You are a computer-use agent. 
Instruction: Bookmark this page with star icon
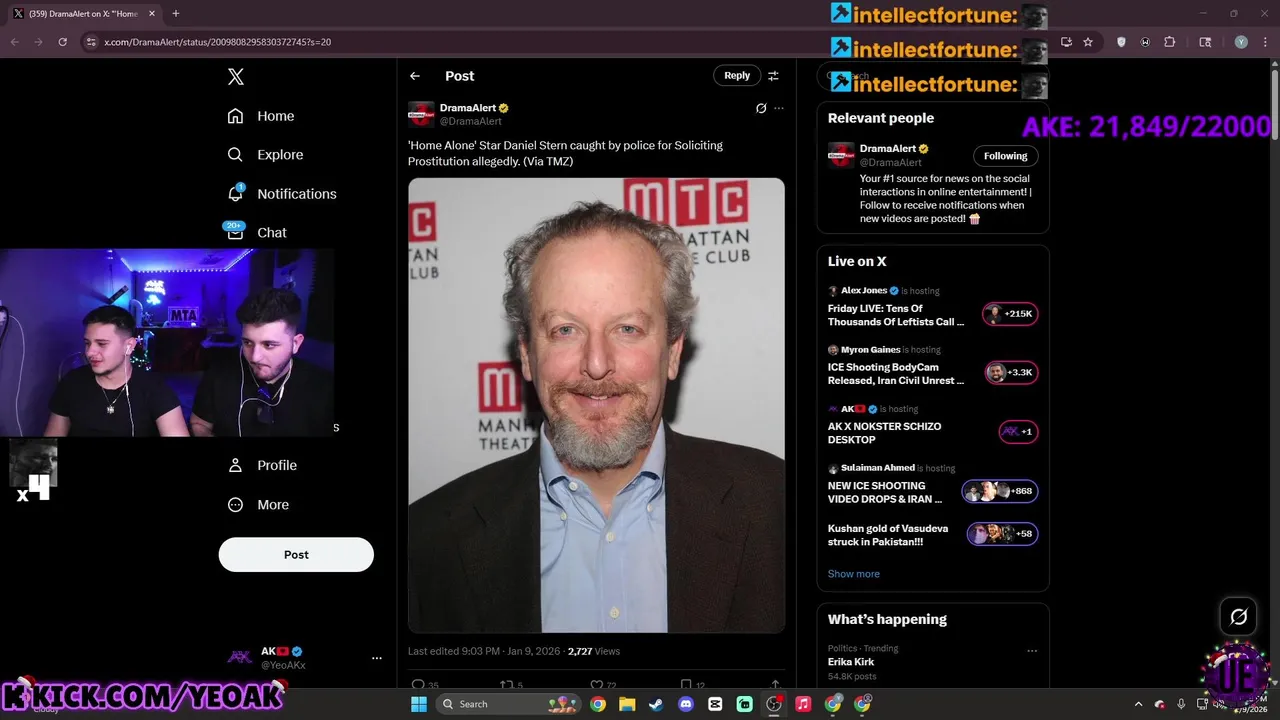coord(1088,42)
